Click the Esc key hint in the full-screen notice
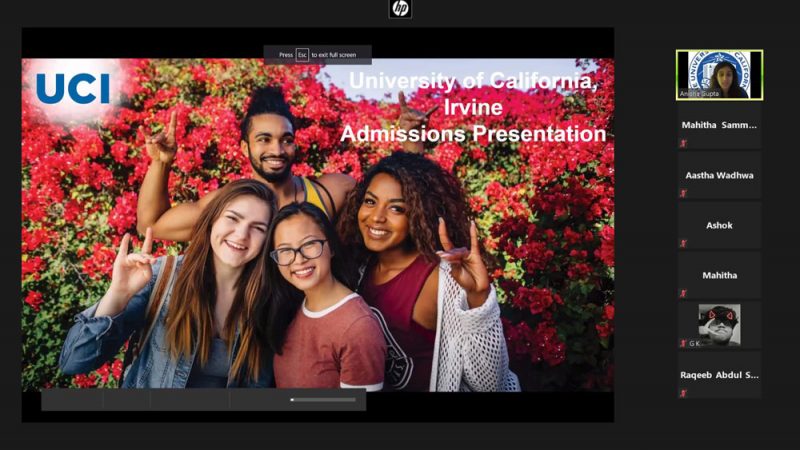This screenshot has width=800, height=450. pyautogui.click(x=302, y=55)
